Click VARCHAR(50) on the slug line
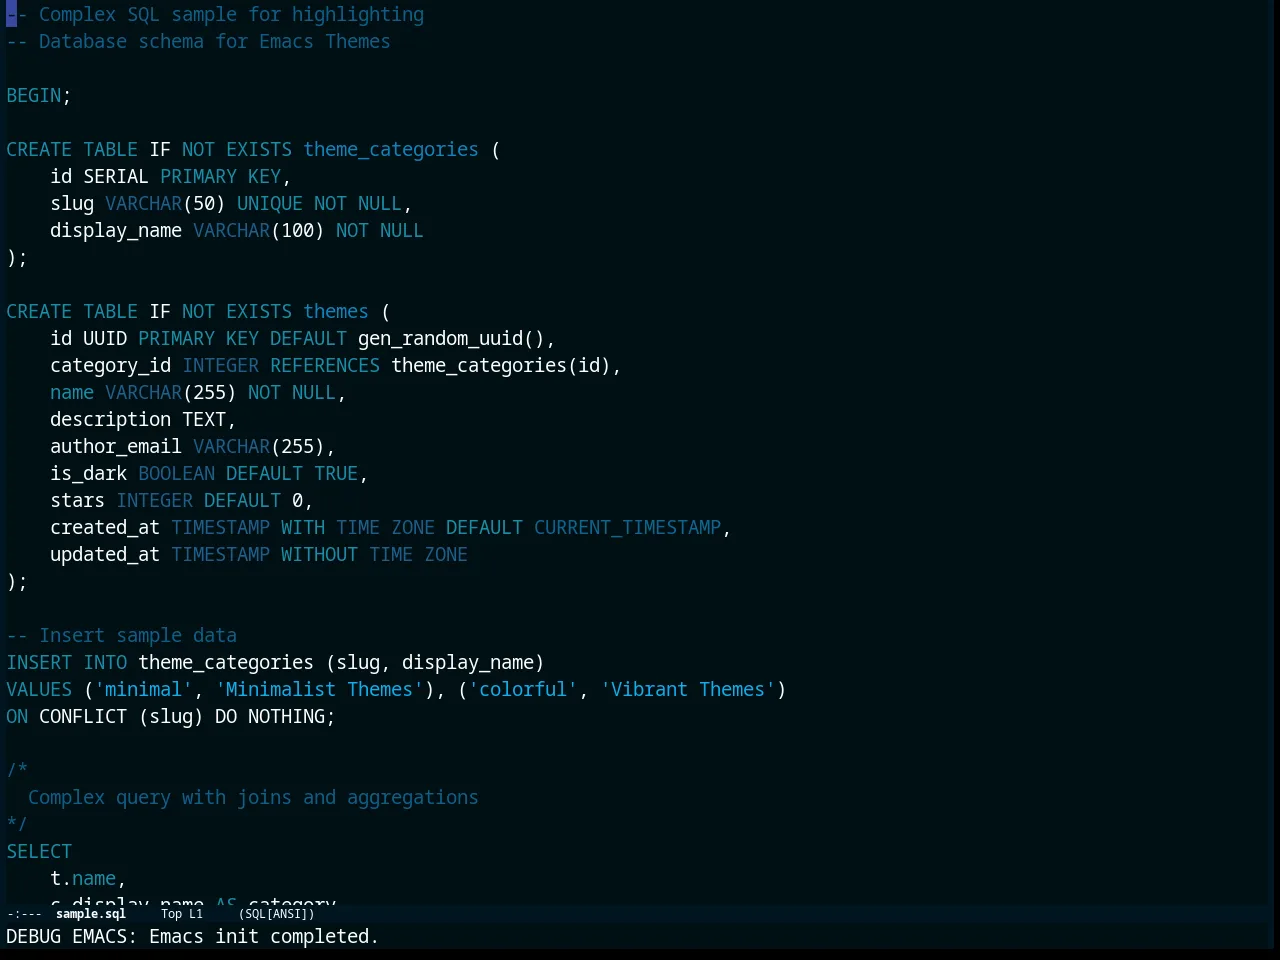Image resolution: width=1280 pixels, height=960 pixels. click(165, 204)
